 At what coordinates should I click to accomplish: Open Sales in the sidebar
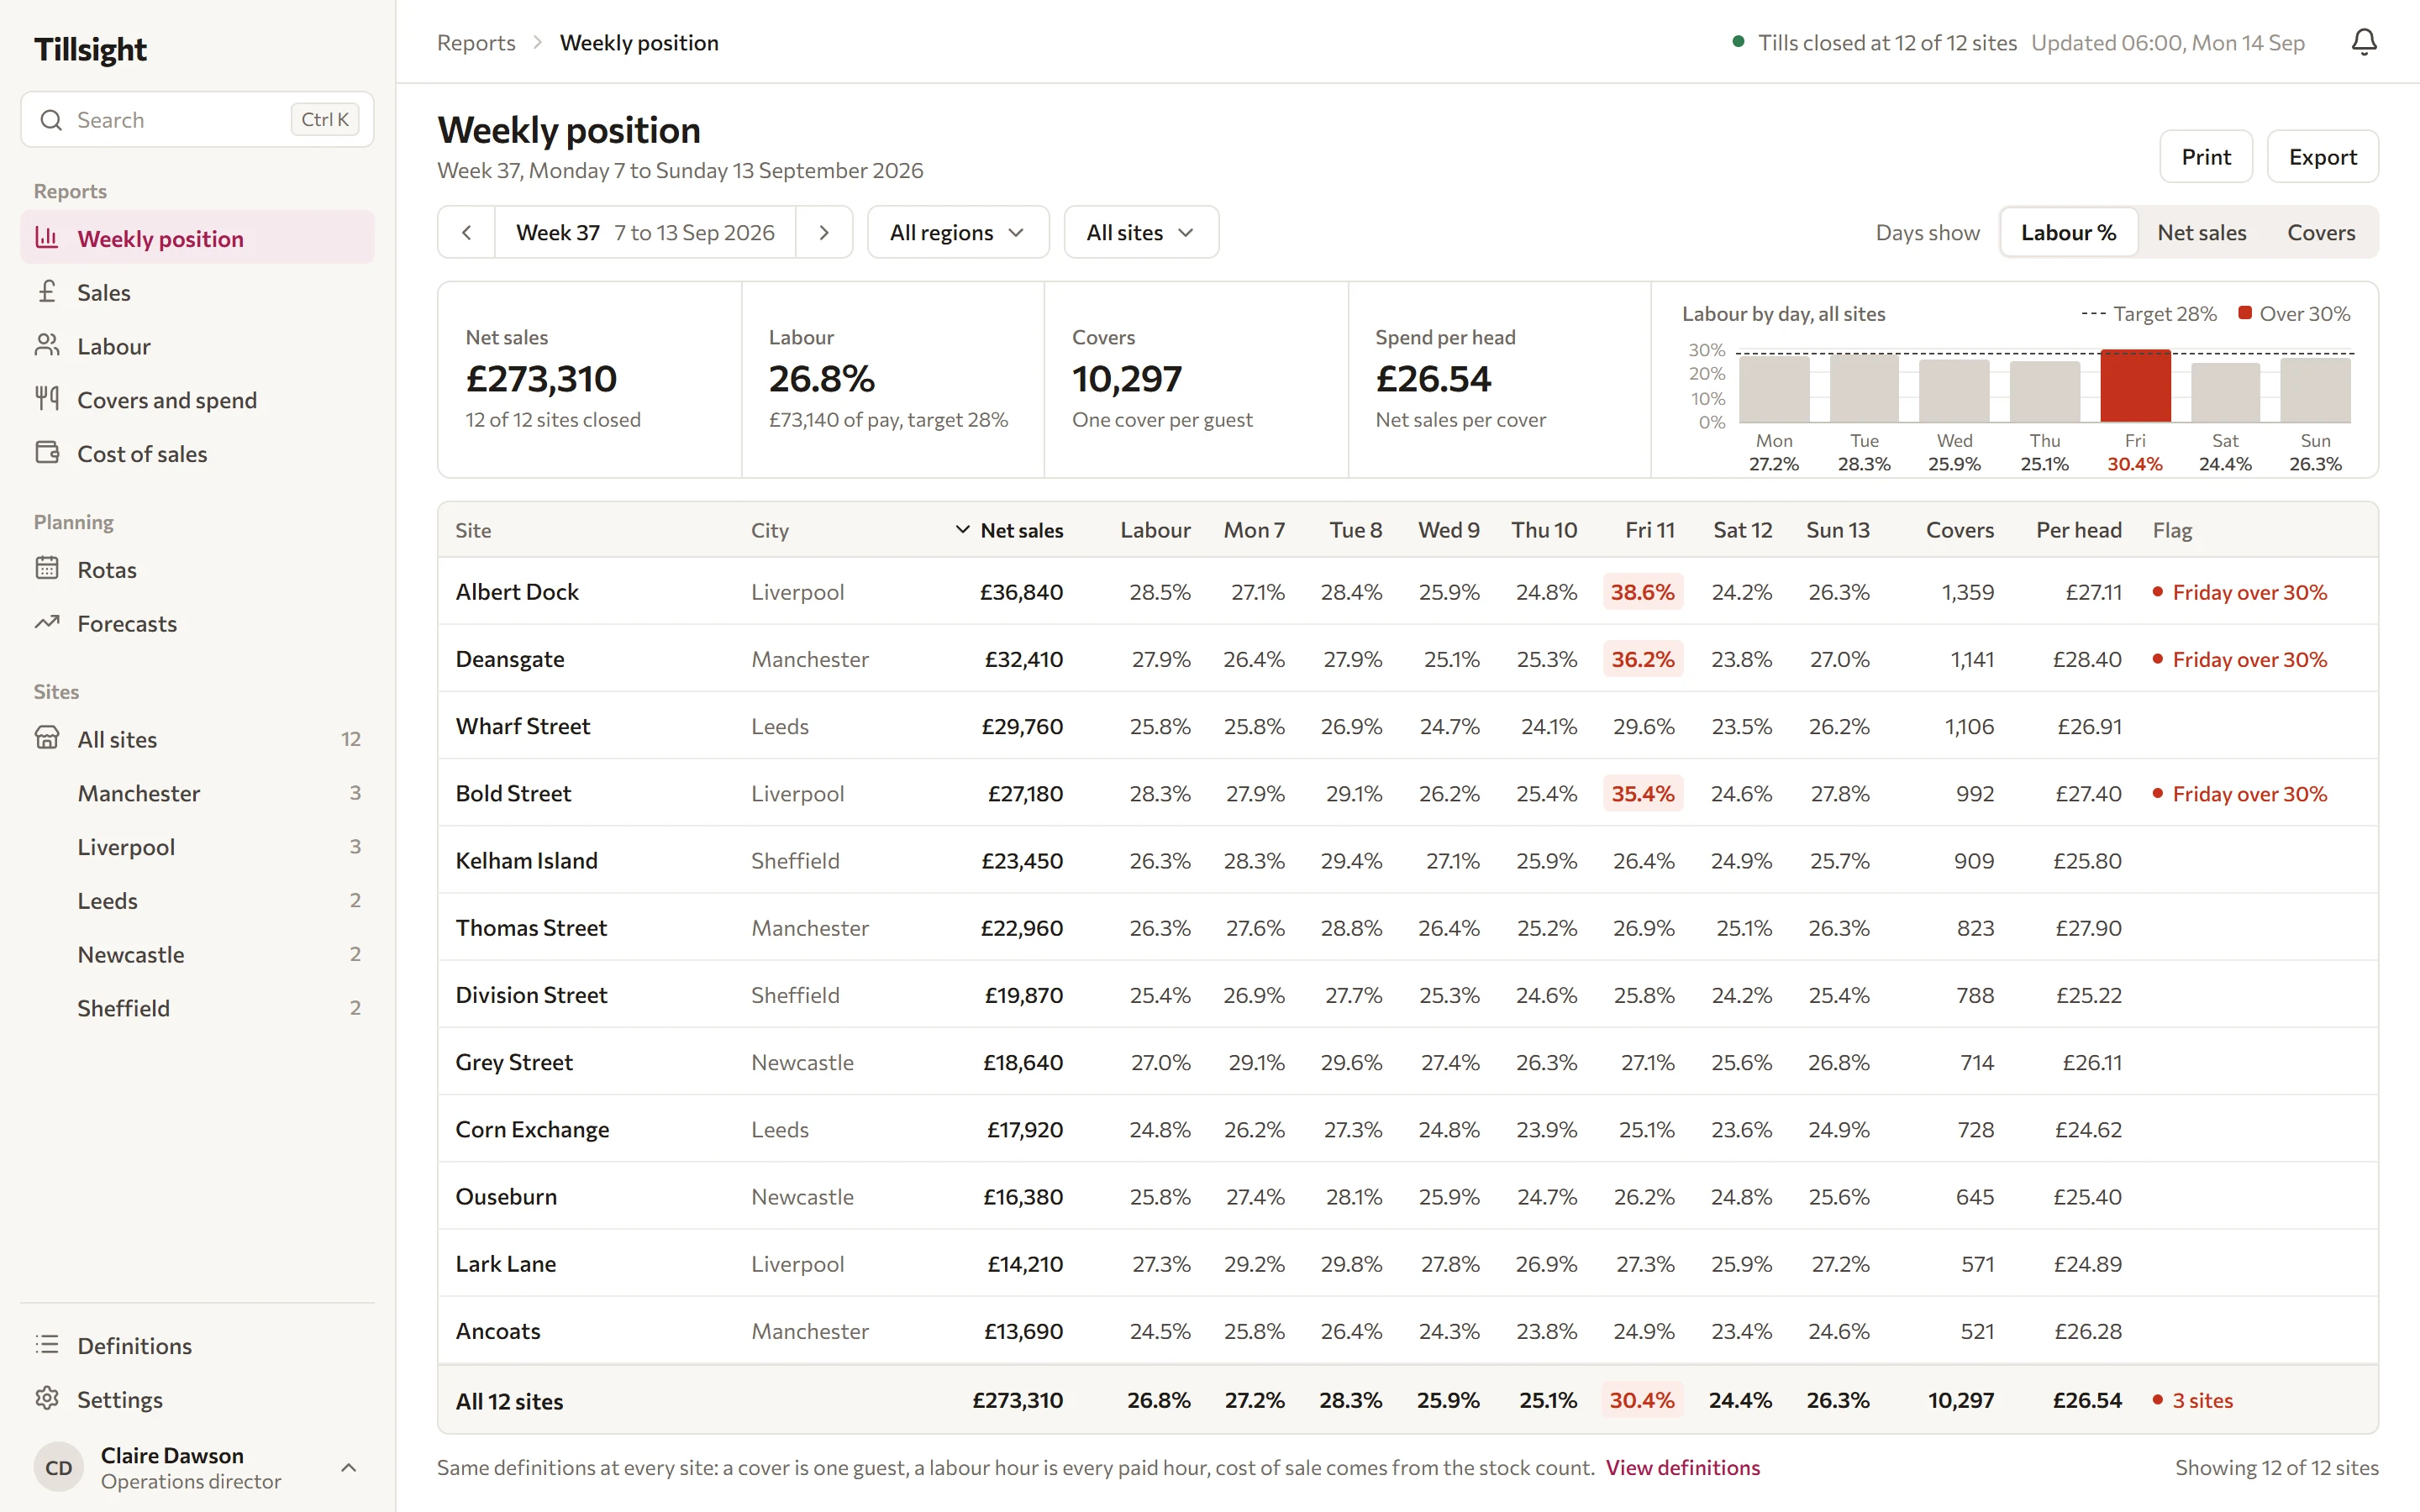197,292
